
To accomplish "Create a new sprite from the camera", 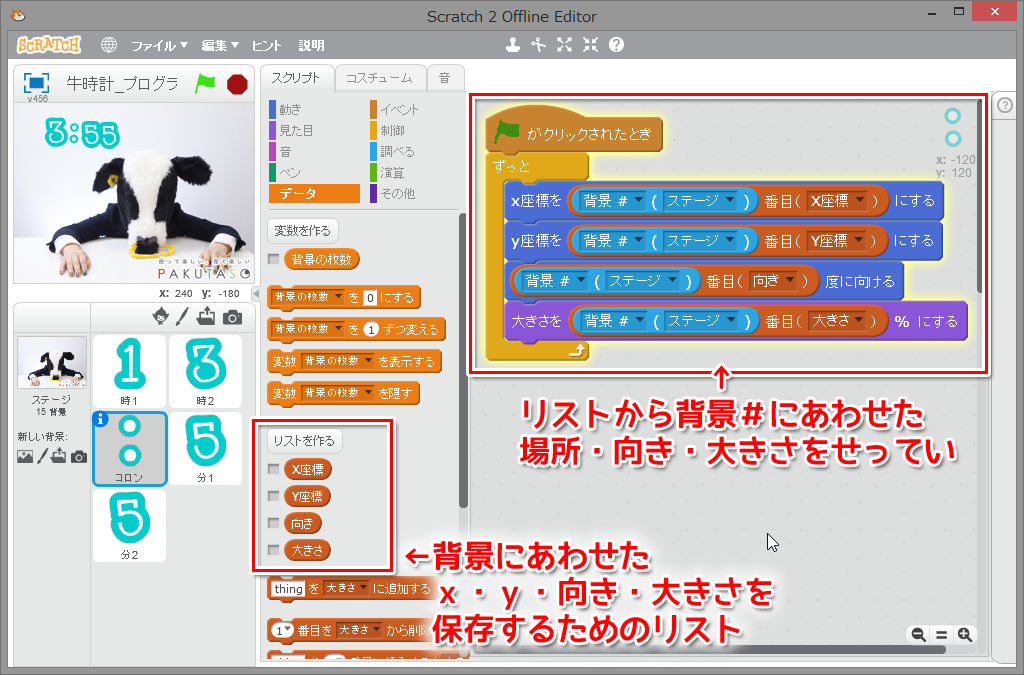I will pyautogui.click(x=232, y=317).
